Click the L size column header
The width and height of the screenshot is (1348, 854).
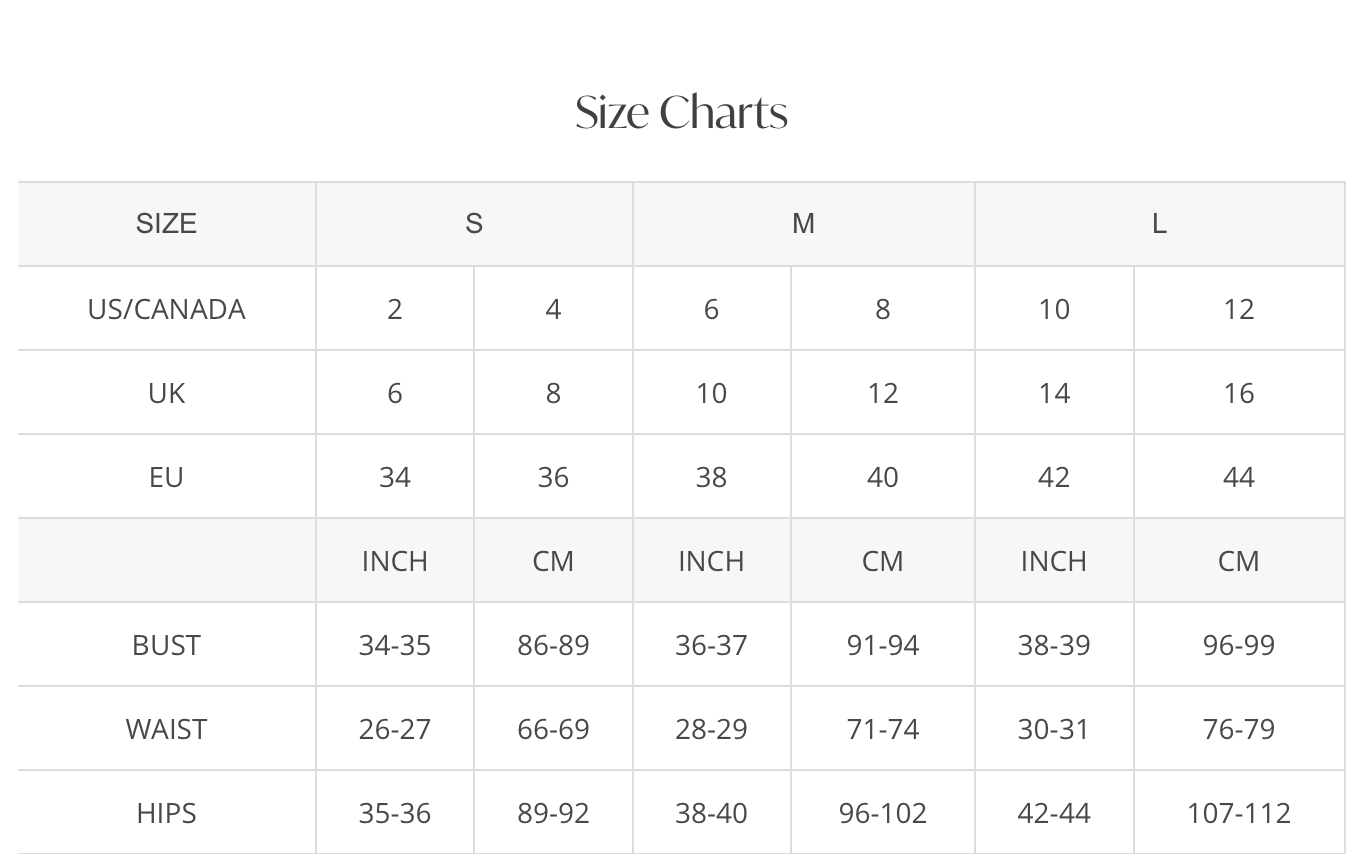[x=1159, y=224]
